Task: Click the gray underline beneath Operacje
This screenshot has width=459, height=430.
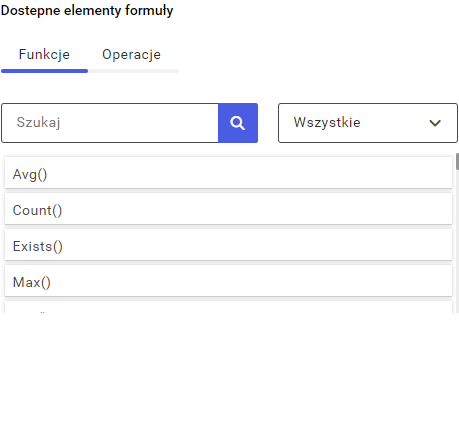Action: click(x=133, y=71)
